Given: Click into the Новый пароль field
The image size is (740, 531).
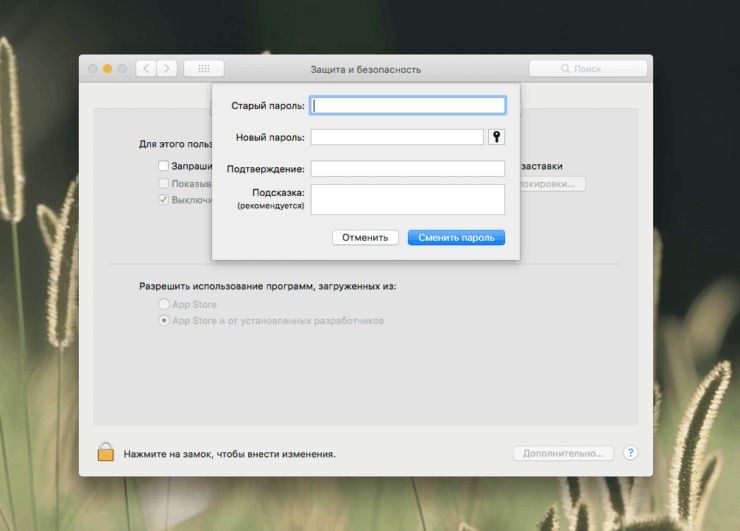Looking at the screenshot, I should [x=397, y=137].
